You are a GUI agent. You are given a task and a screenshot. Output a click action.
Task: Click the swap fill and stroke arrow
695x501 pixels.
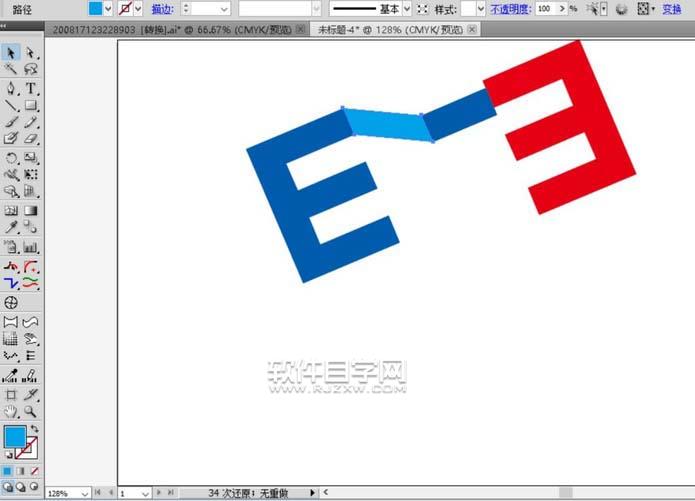pyautogui.click(x=35, y=429)
